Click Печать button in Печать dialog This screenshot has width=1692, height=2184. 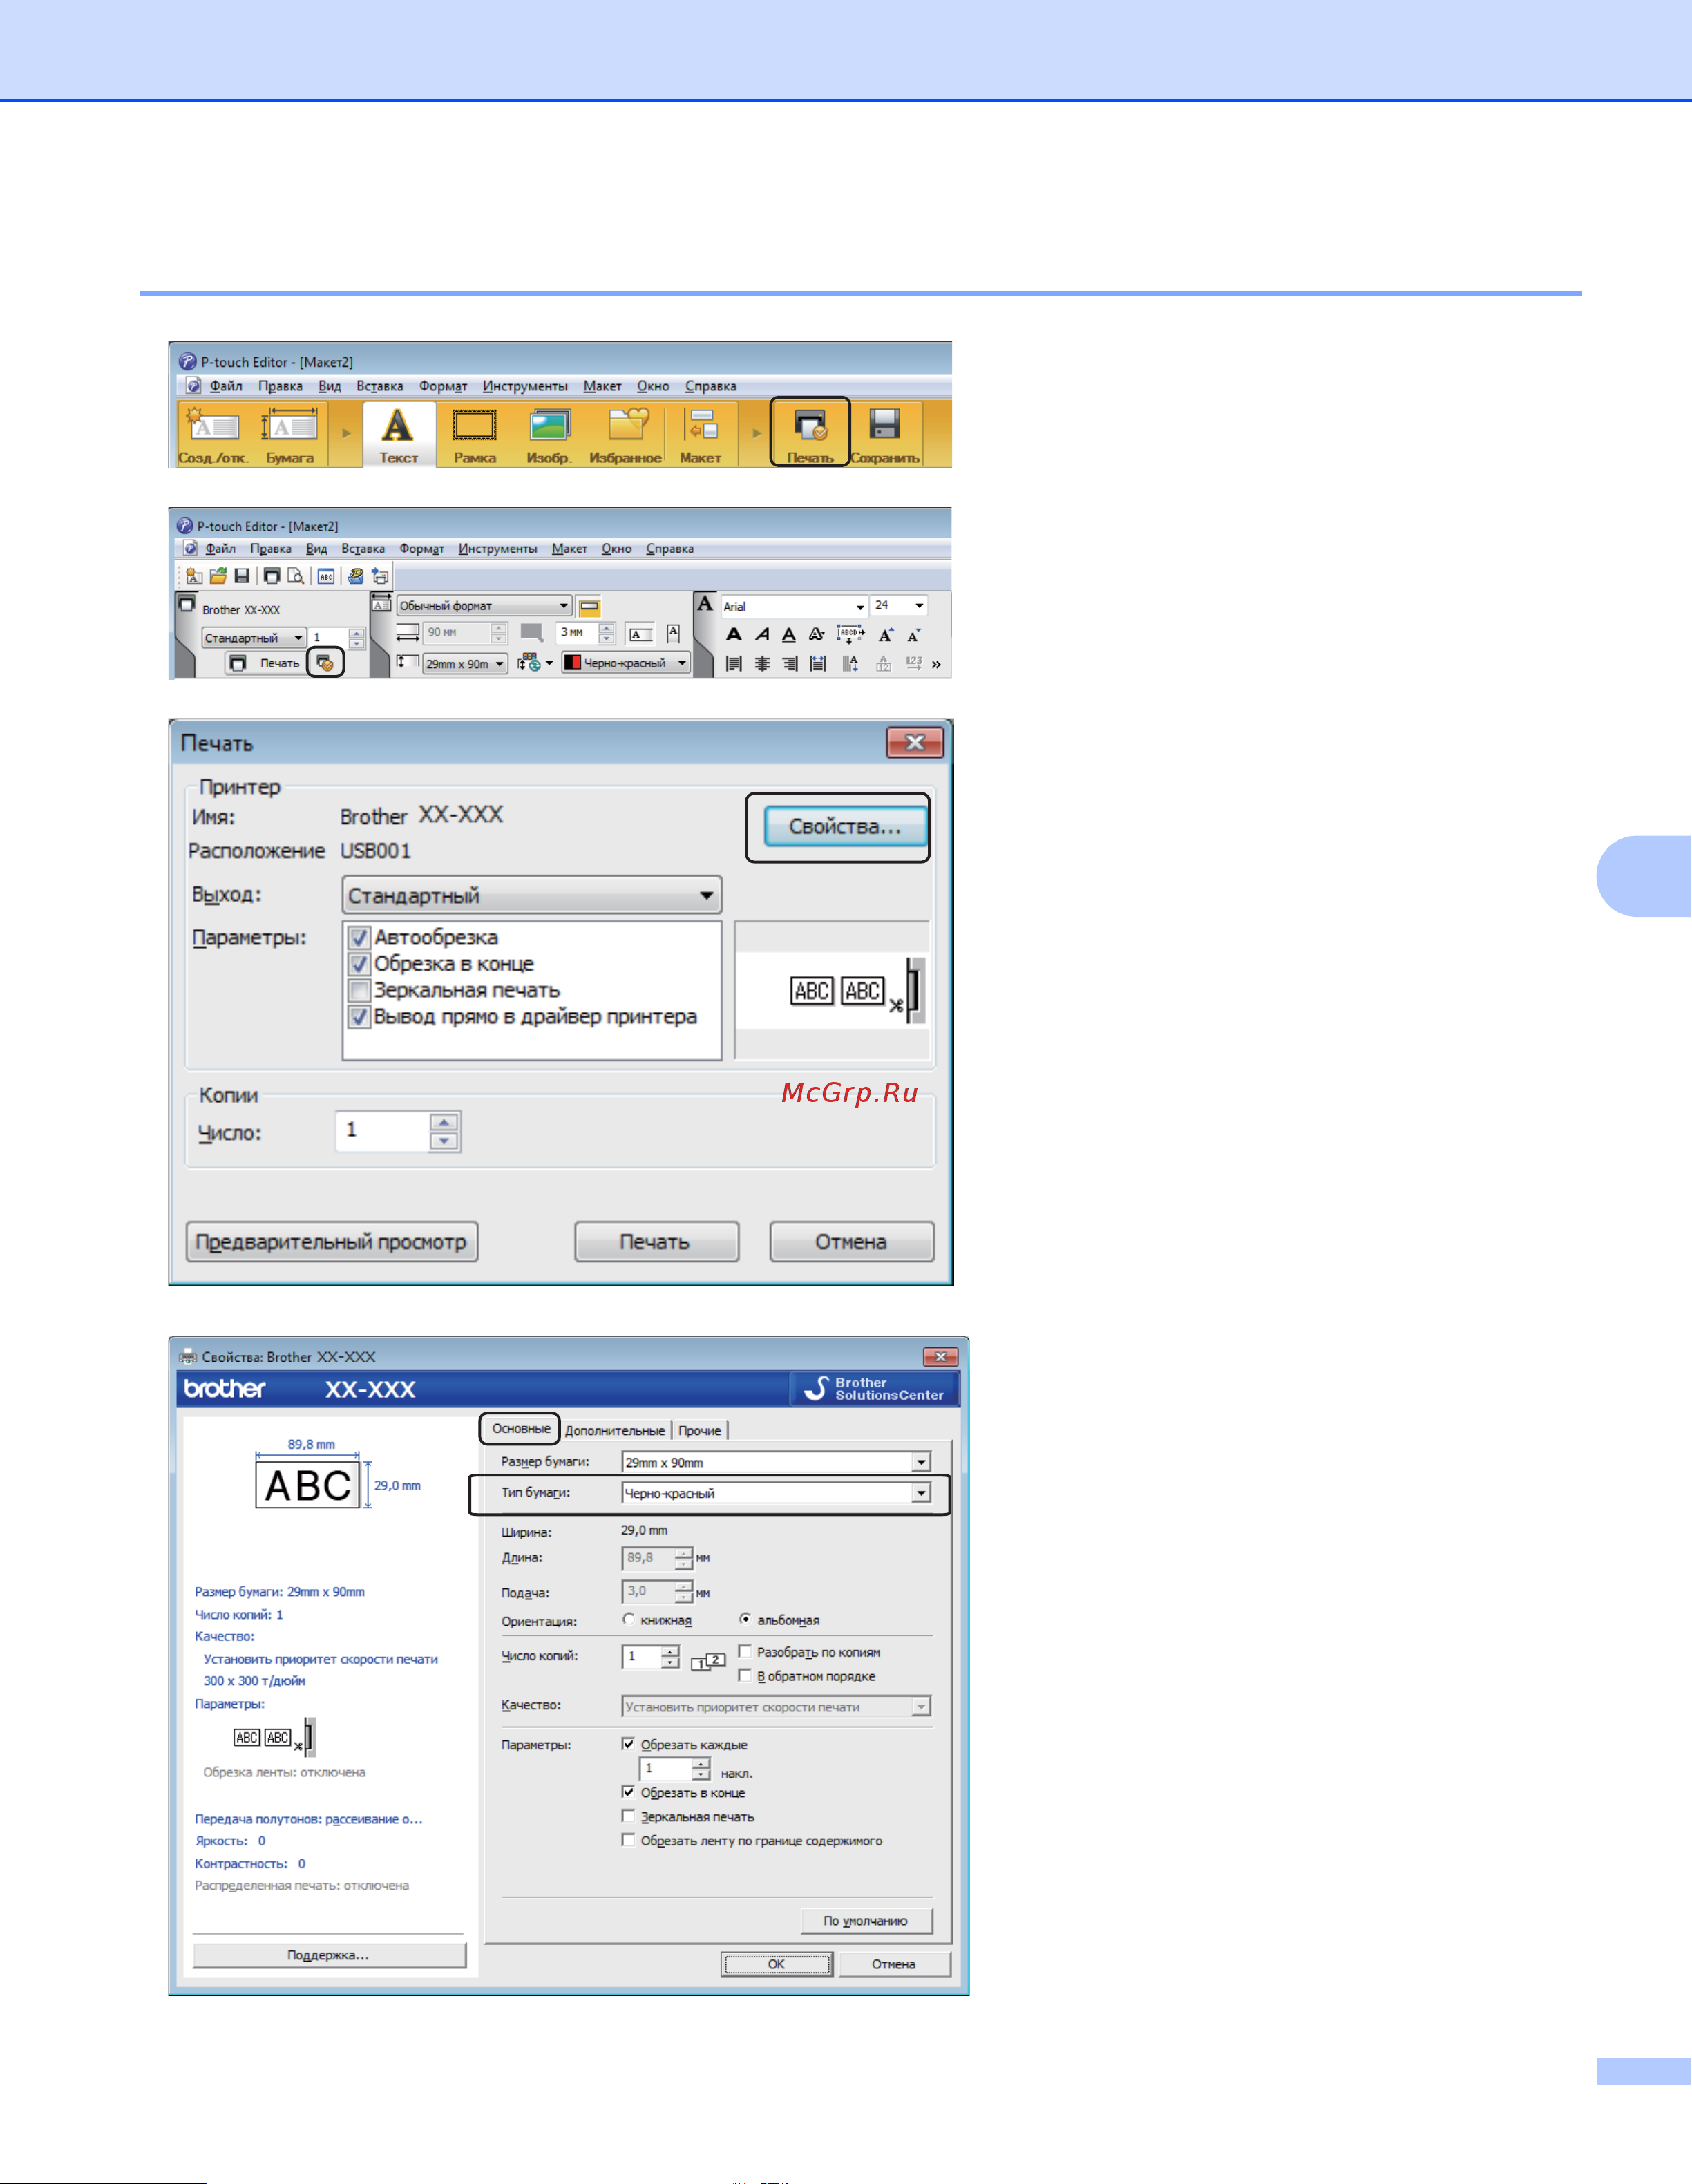[656, 1242]
